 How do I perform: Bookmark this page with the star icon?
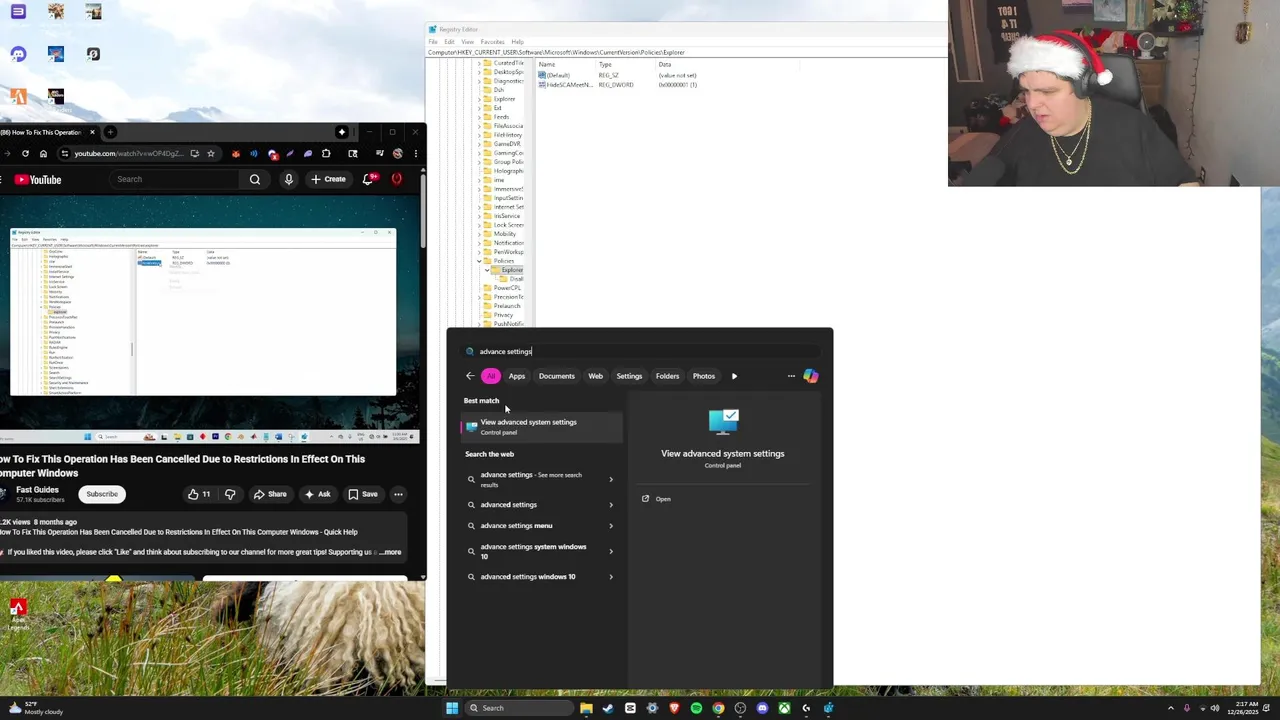click(210, 153)
